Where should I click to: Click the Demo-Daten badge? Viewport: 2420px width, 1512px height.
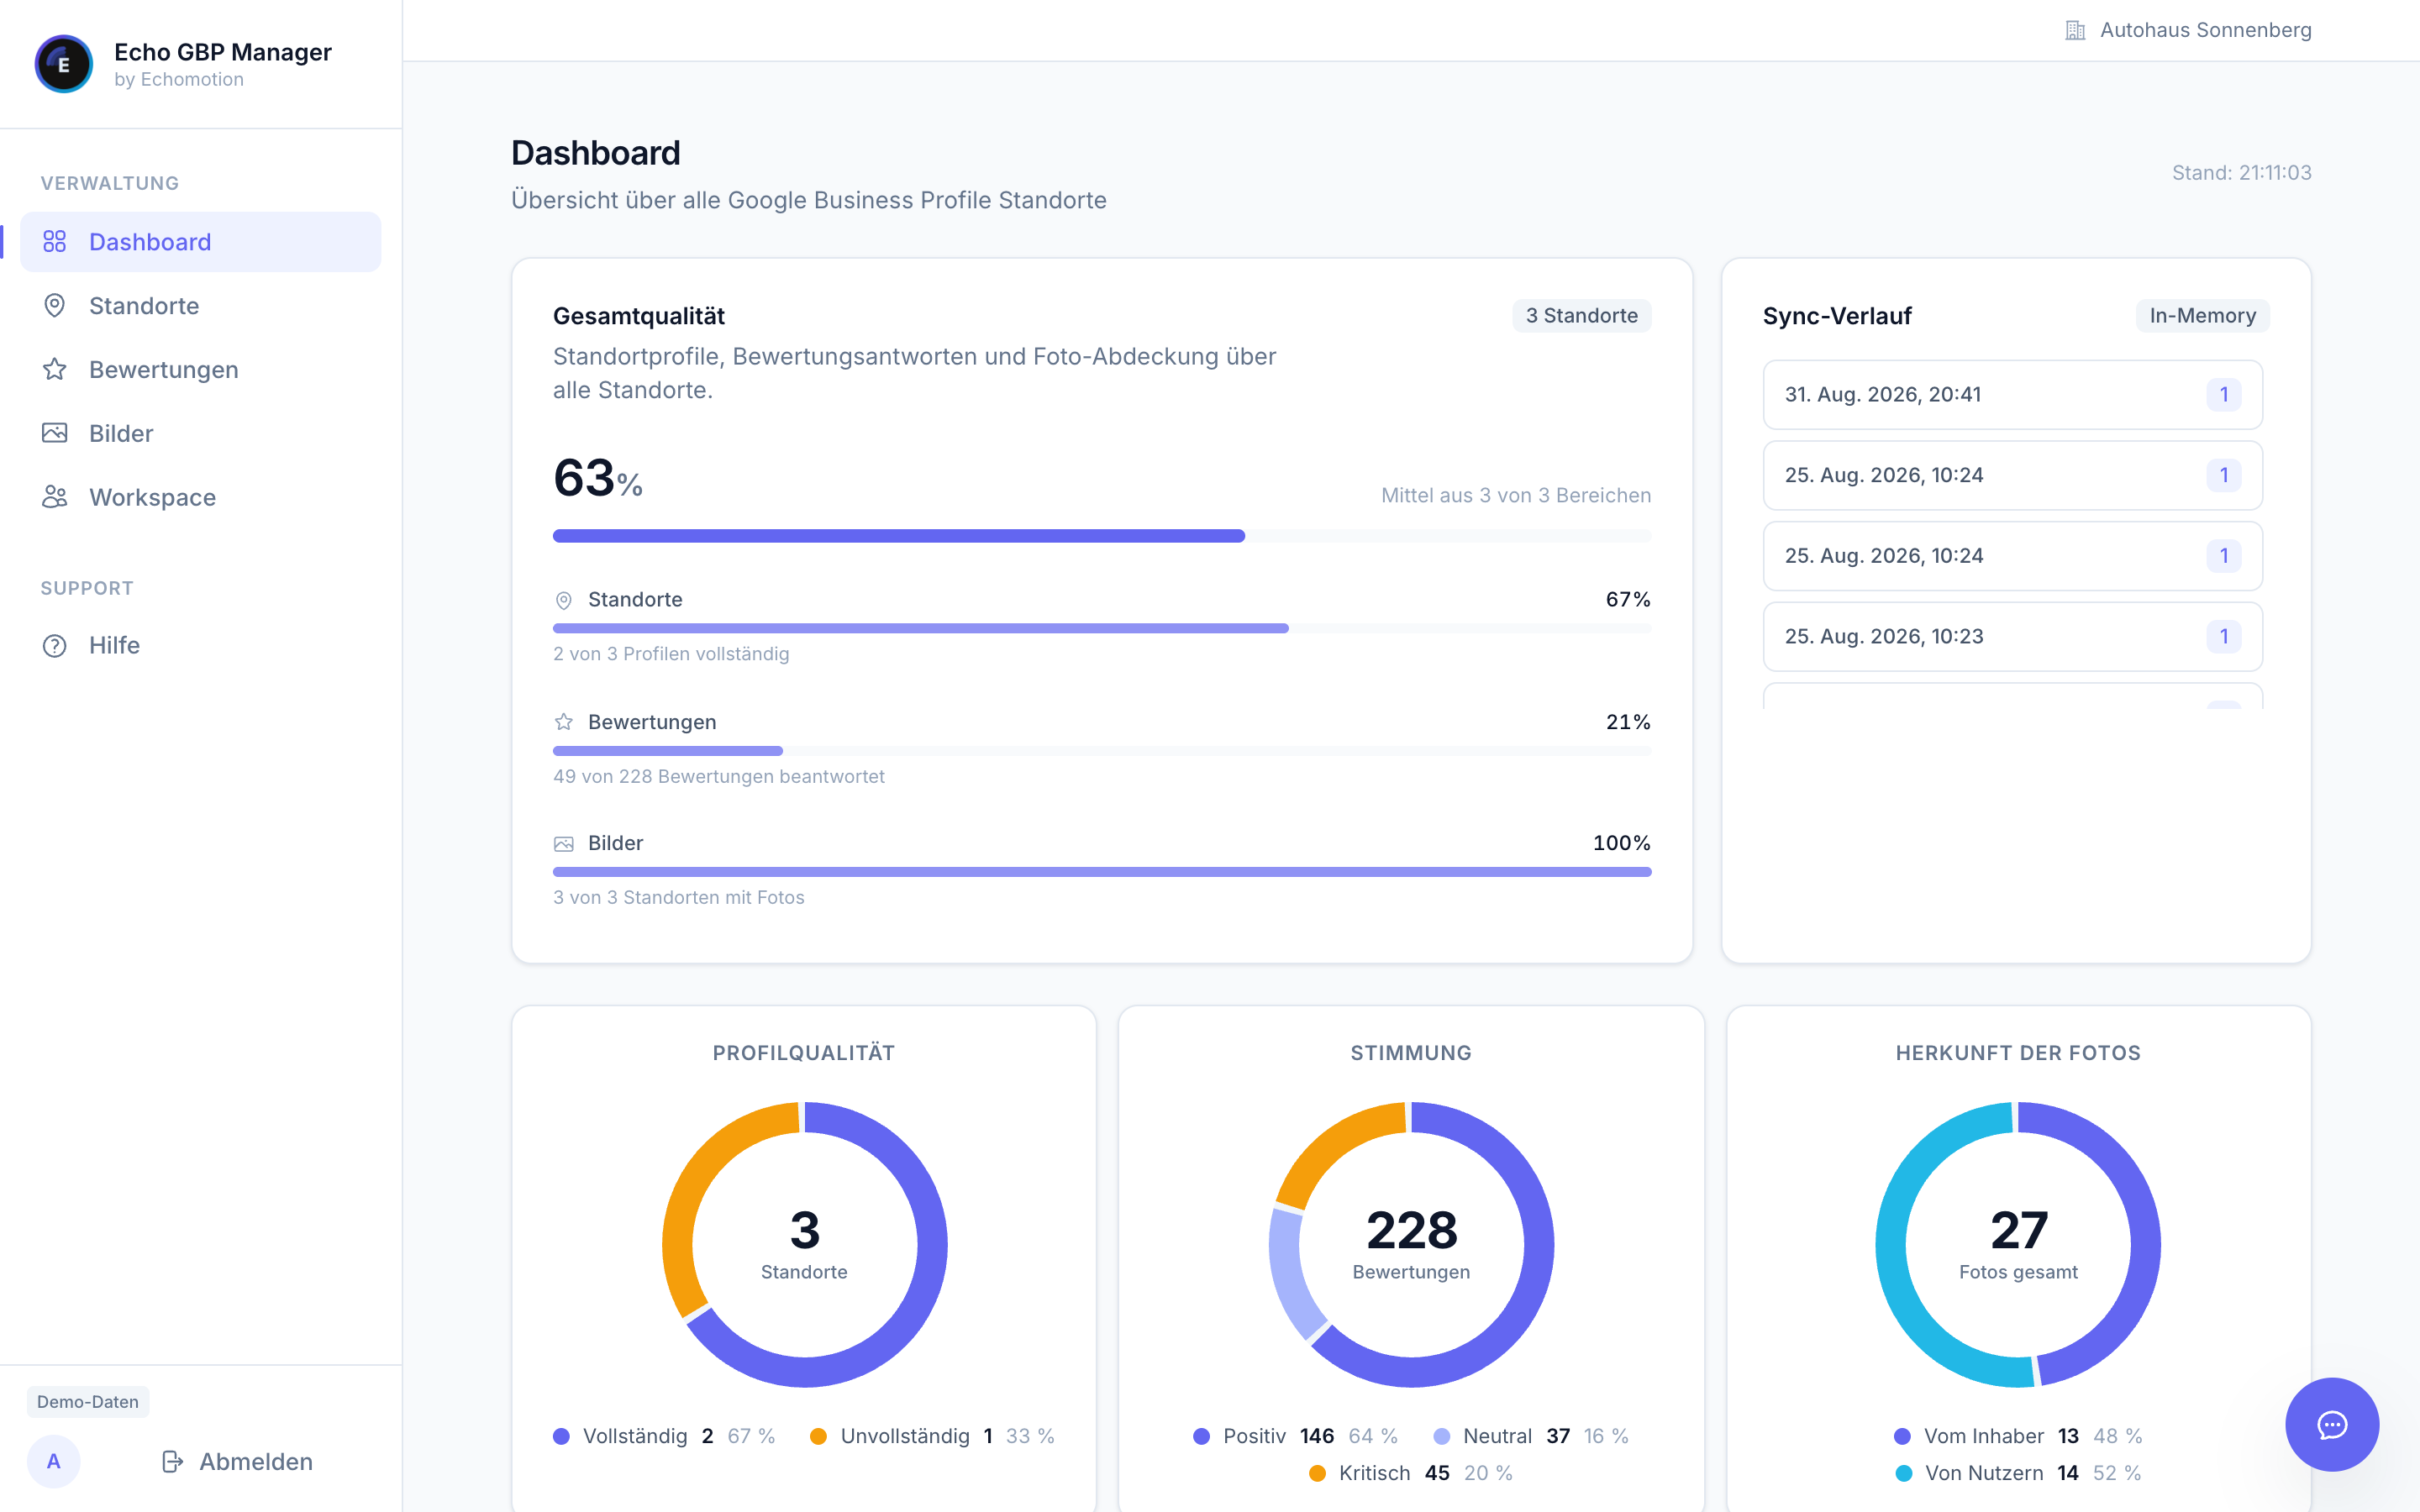click(x=88, y=1402)
